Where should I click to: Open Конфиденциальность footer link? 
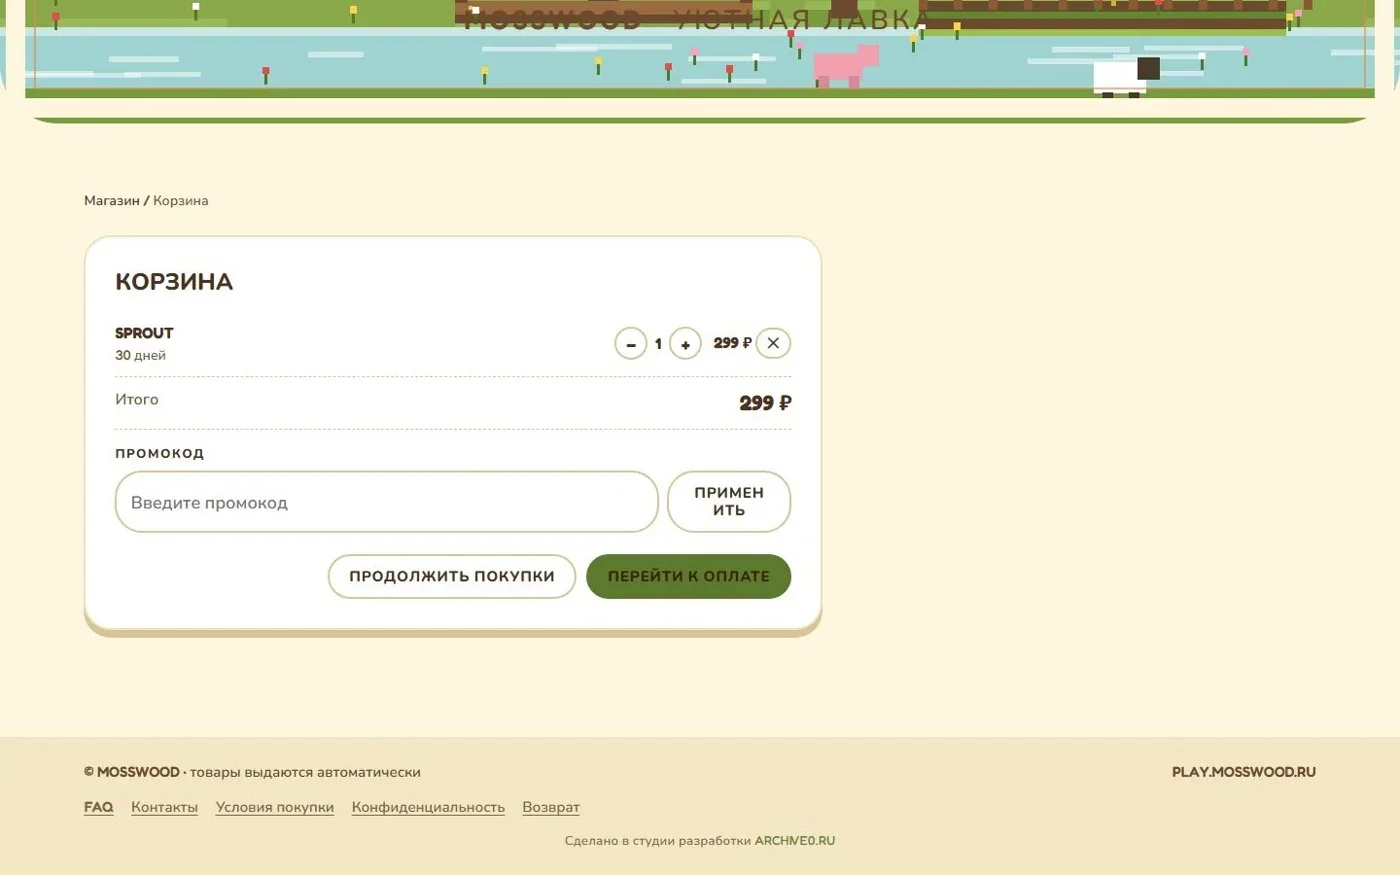[x=428, y=807]
